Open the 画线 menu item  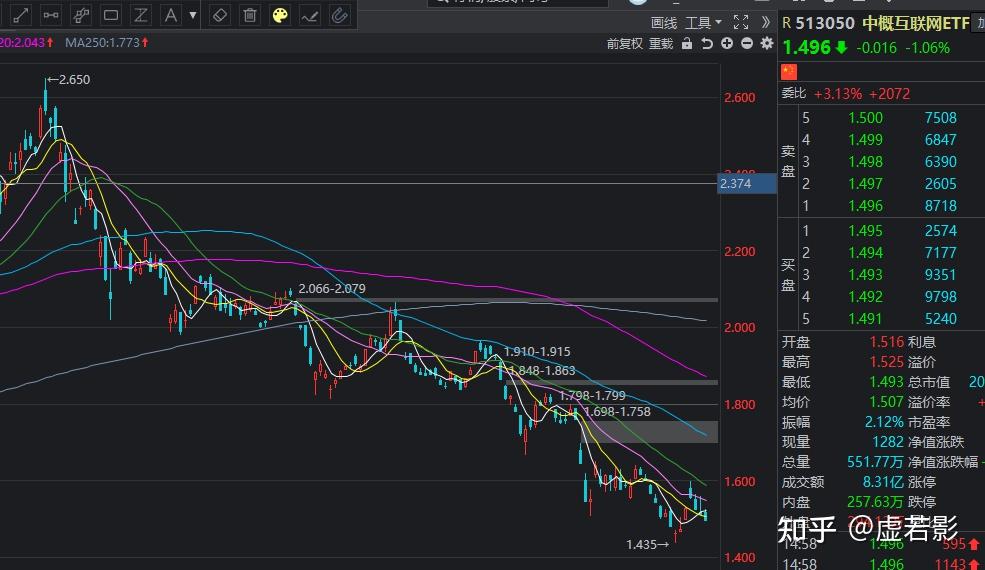click(x=664, y=23)
